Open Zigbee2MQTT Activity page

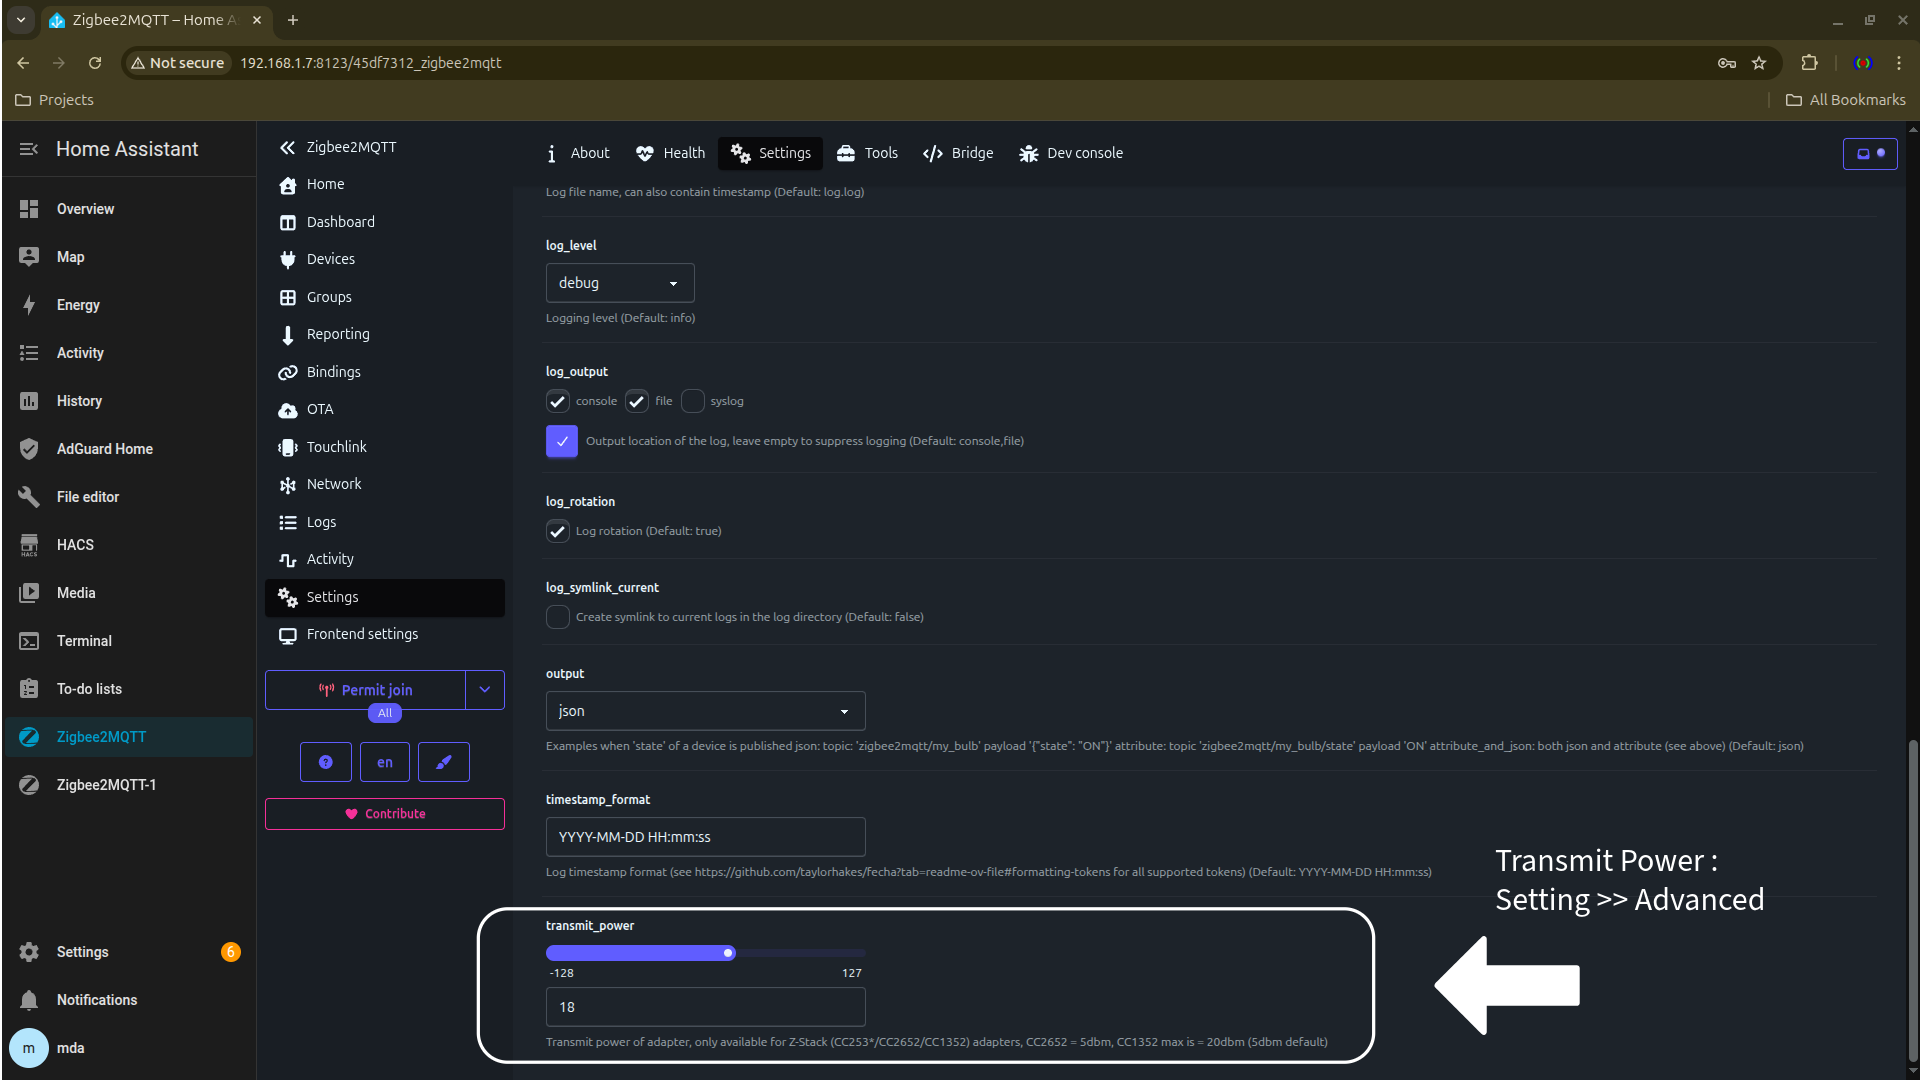[384, 559]
